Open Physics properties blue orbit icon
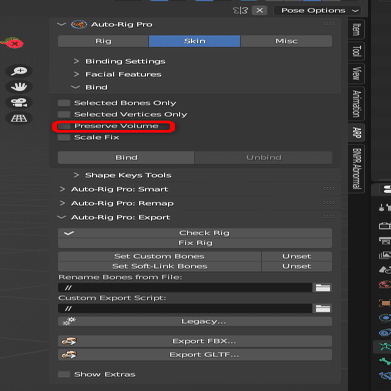 (x=385, y=317)
